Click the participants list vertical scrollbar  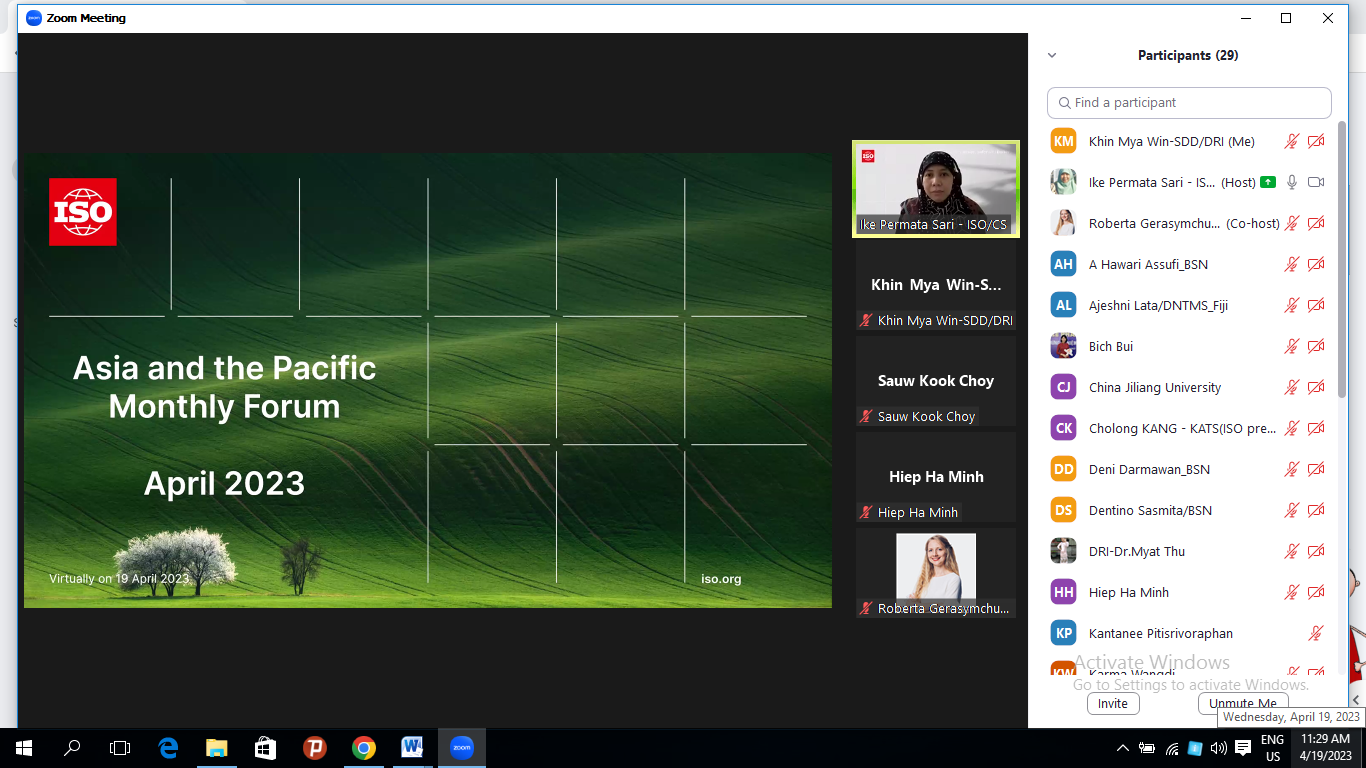[1342, 260]
